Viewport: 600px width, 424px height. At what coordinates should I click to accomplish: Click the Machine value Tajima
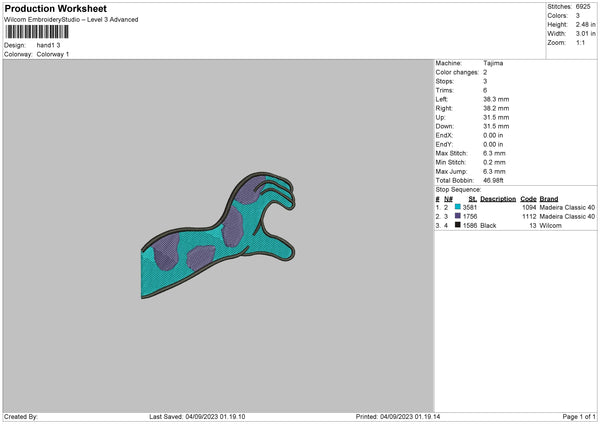point(493,63)
